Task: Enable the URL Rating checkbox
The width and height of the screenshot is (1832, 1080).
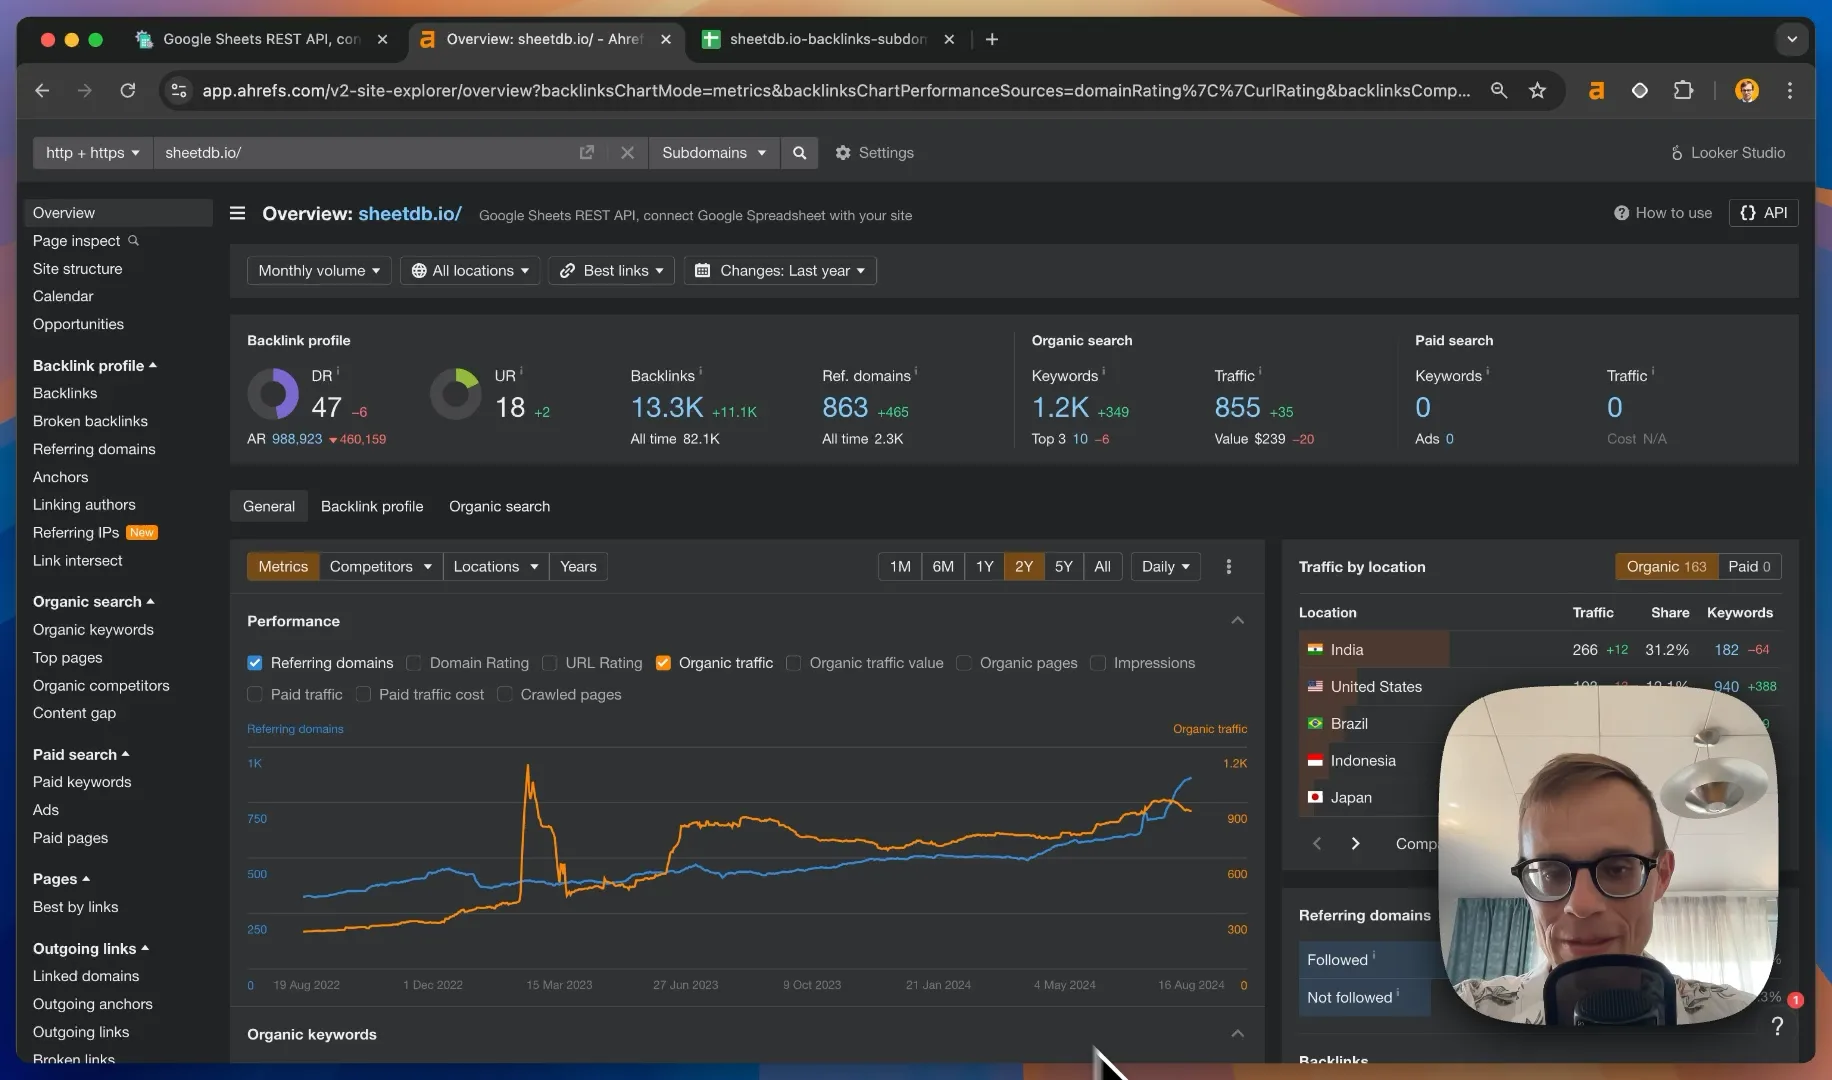Action: pos(549,663)
